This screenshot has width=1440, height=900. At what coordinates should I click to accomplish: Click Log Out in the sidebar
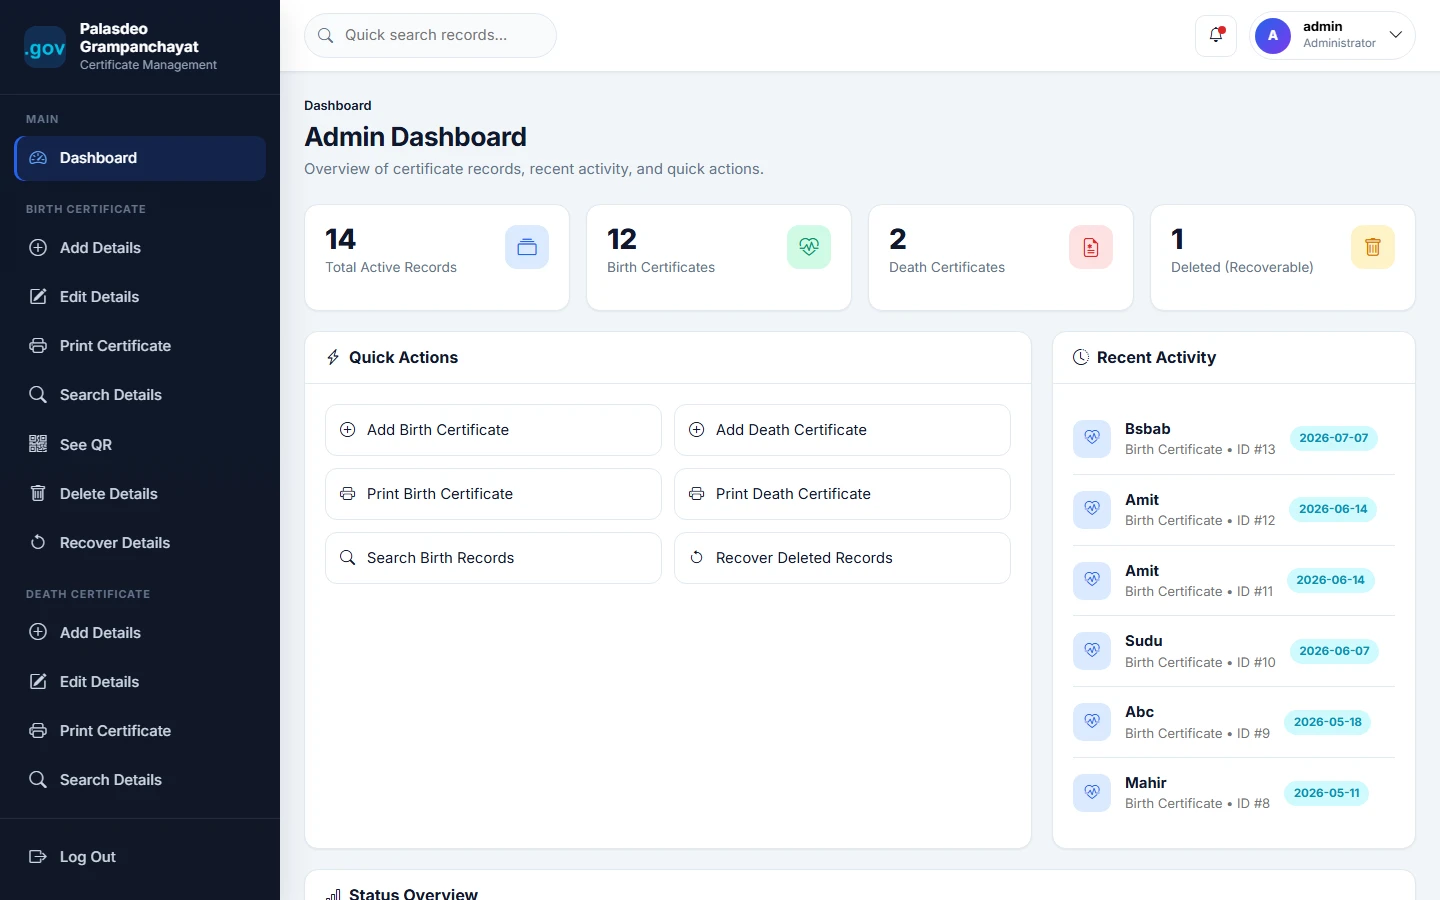[140, 857]
